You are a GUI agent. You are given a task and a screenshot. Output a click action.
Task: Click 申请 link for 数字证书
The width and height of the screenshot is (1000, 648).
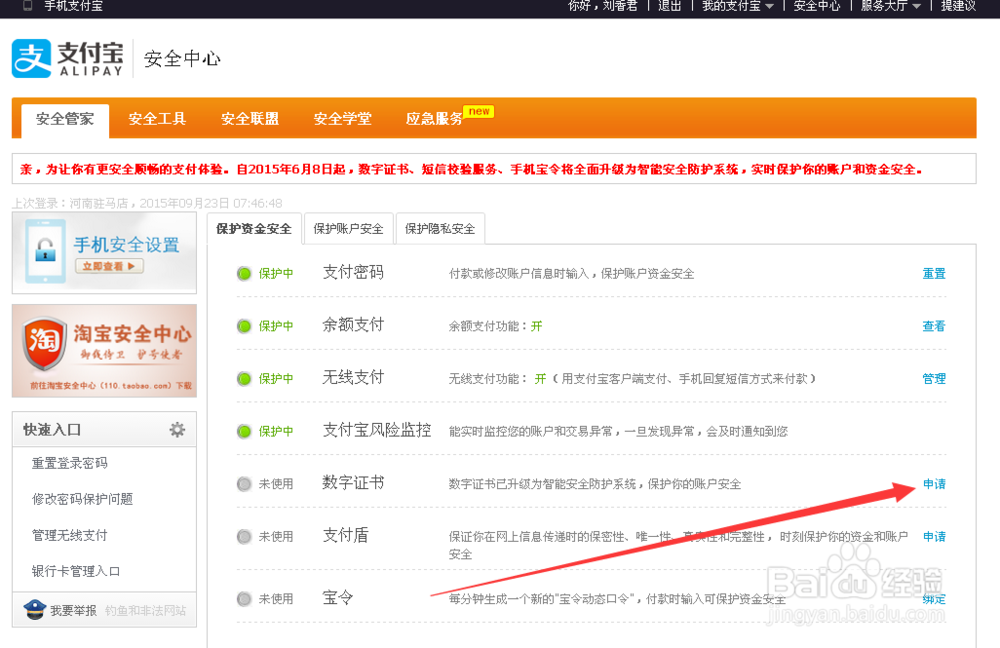click(934, 484)
